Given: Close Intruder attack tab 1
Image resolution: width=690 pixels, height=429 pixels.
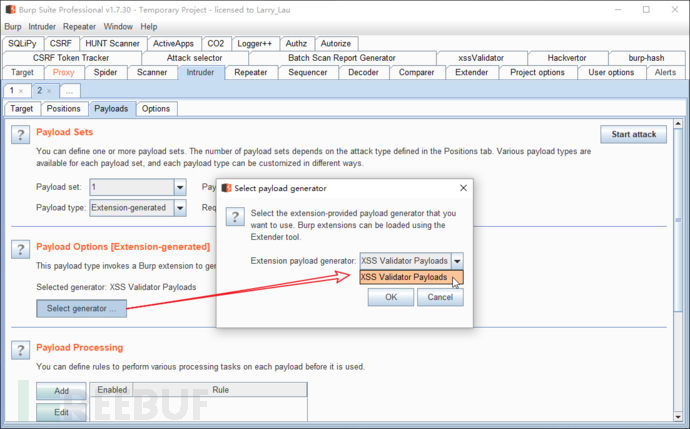Looking at the screenshot, I should 21,91.
